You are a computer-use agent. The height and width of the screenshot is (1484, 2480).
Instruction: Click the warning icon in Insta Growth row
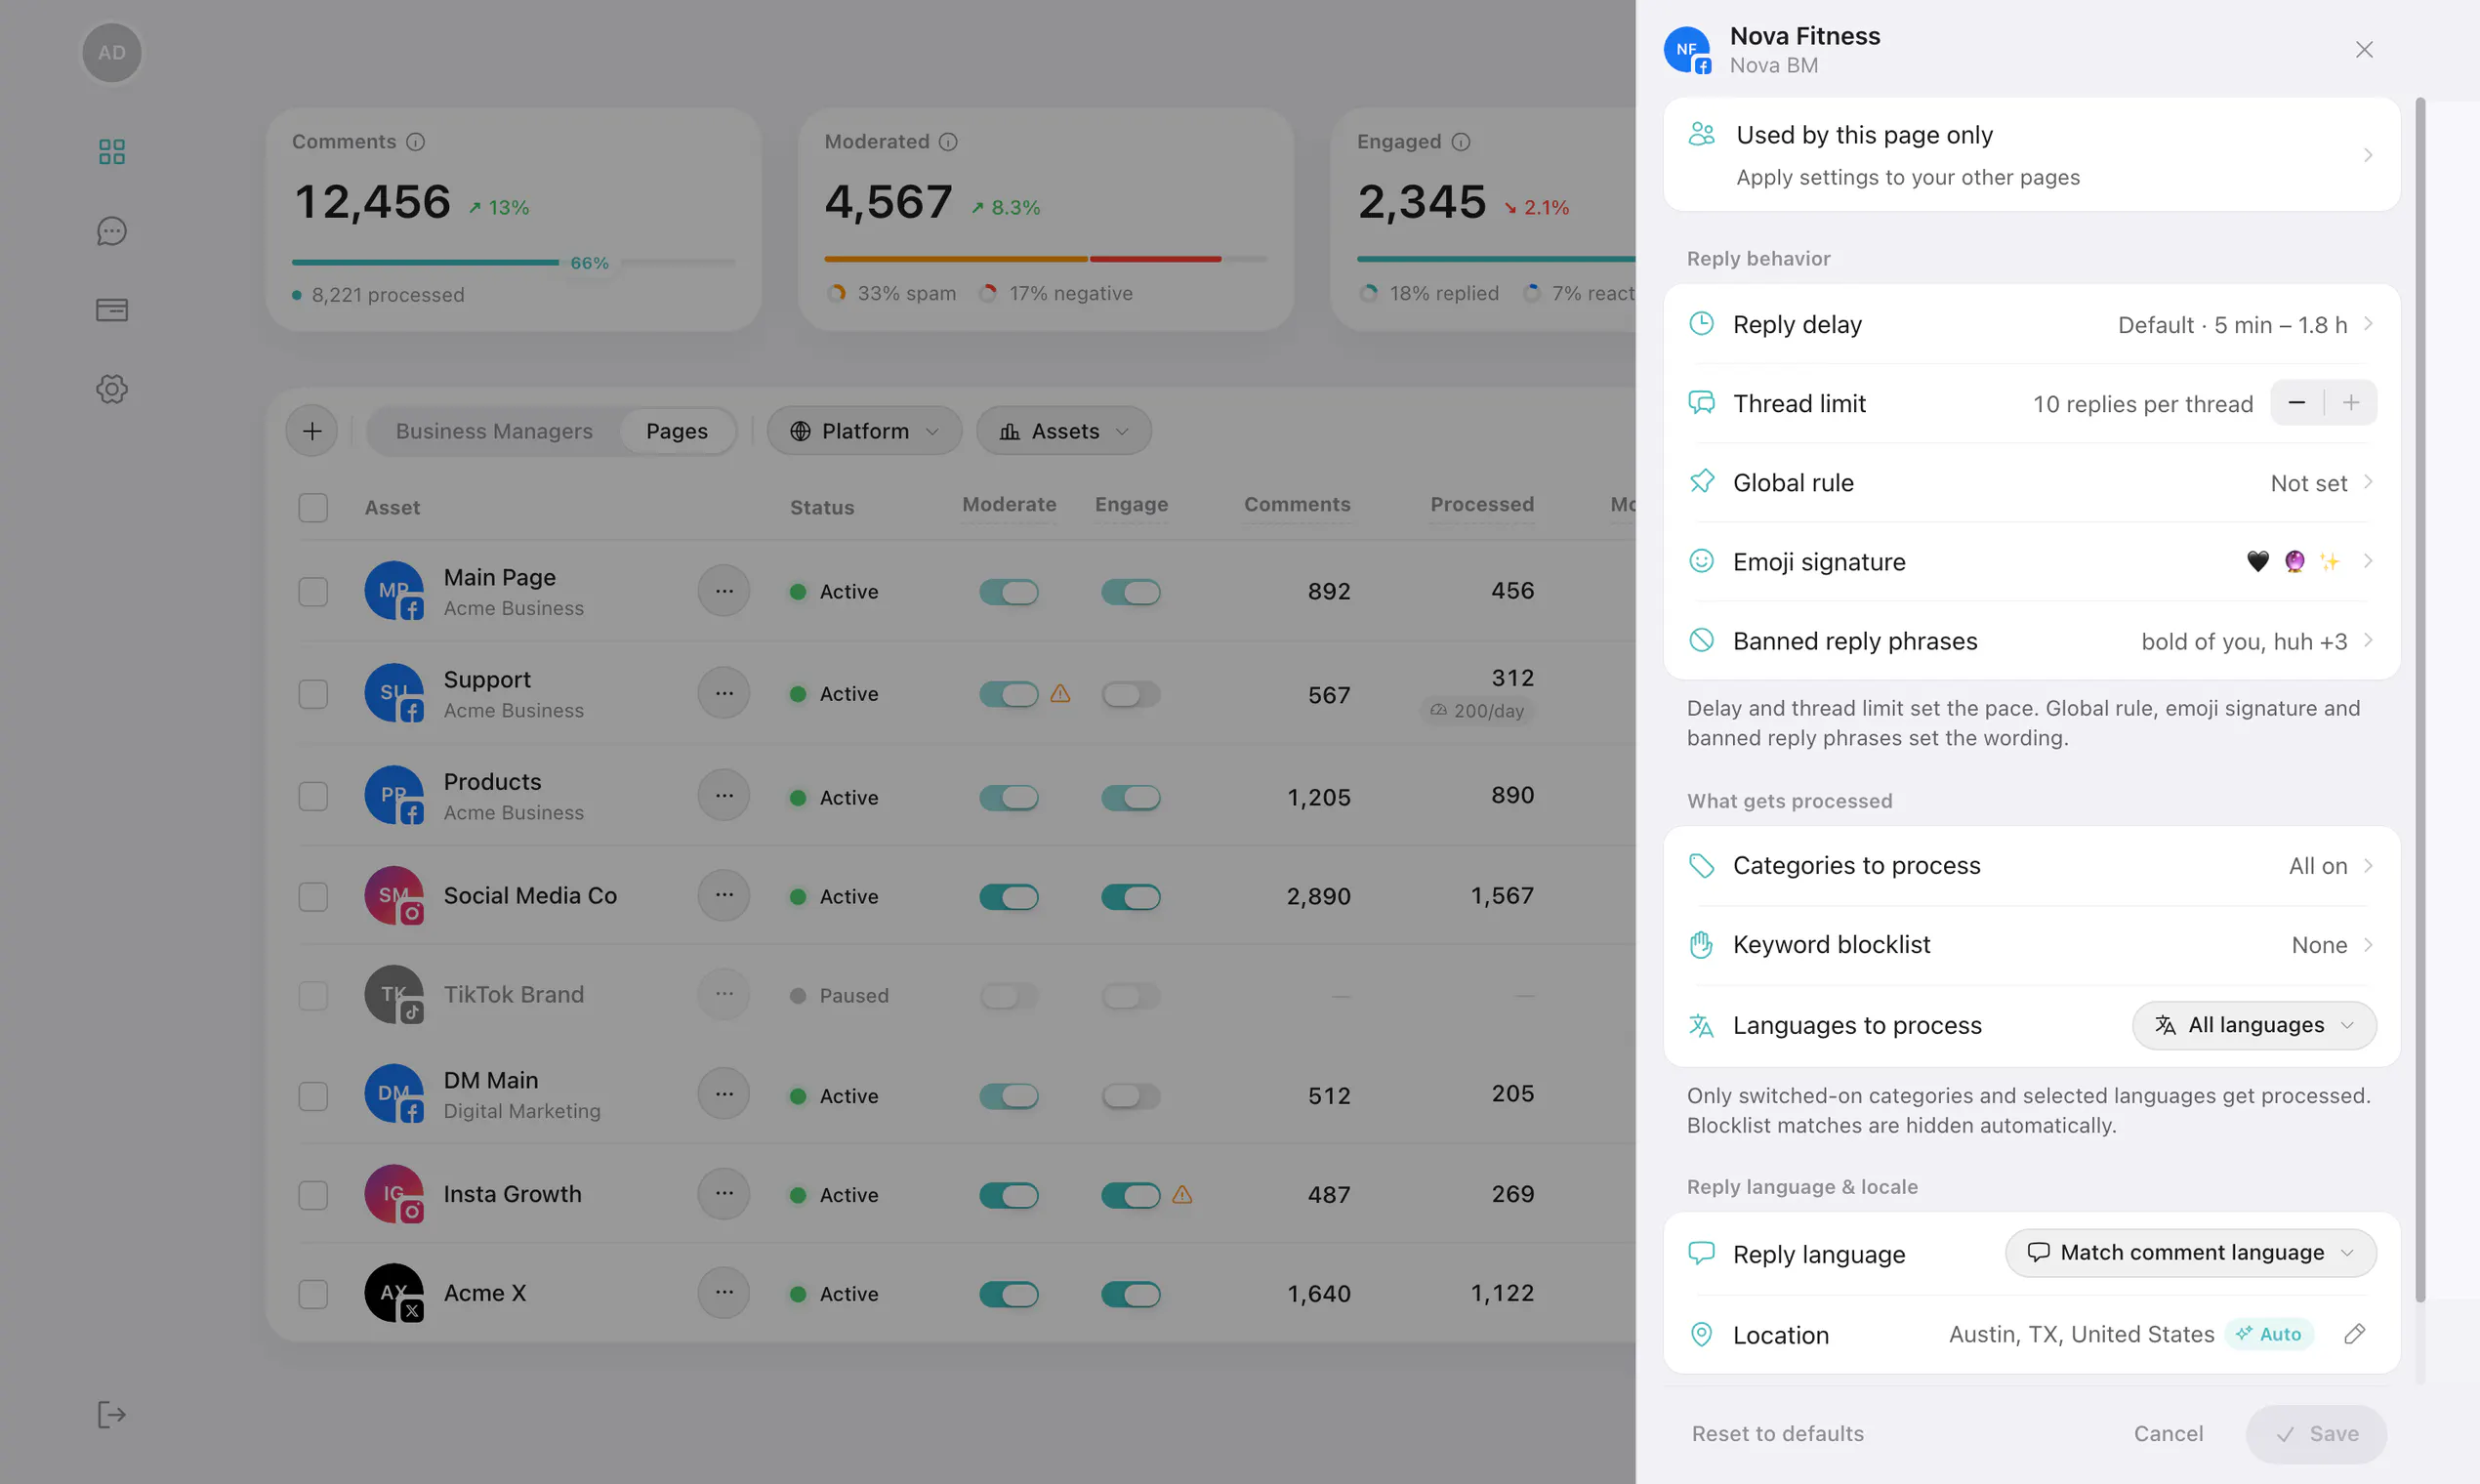[1182, 1194]
